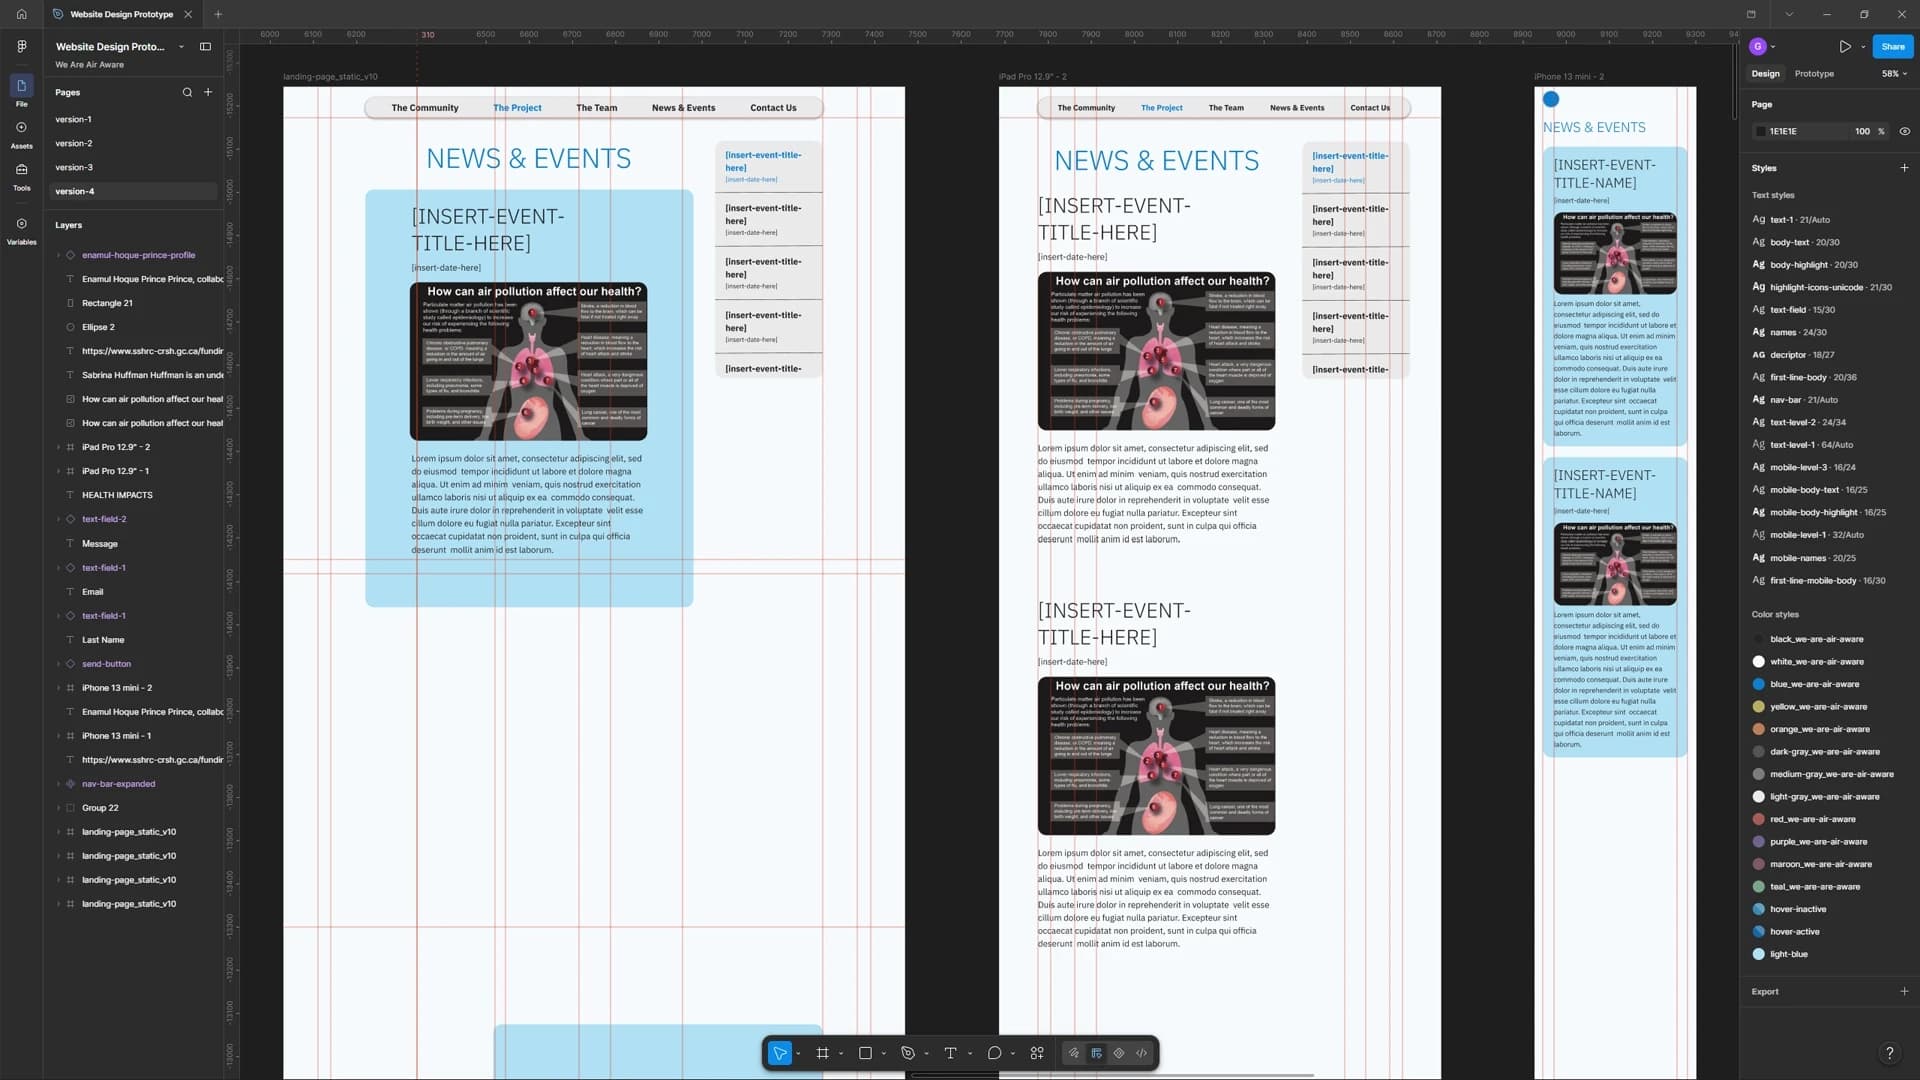Screen dimensions: 1920x1080
Task: Present the prototype with play button
Action: (x=1845, y=46)
